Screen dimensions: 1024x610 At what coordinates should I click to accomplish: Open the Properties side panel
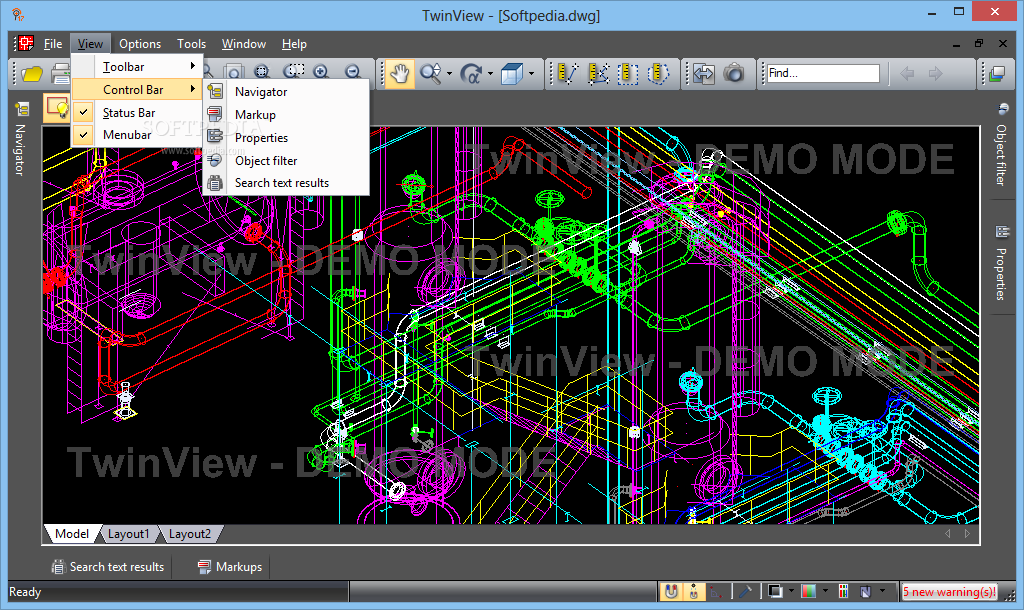(x=1000, y=263)
